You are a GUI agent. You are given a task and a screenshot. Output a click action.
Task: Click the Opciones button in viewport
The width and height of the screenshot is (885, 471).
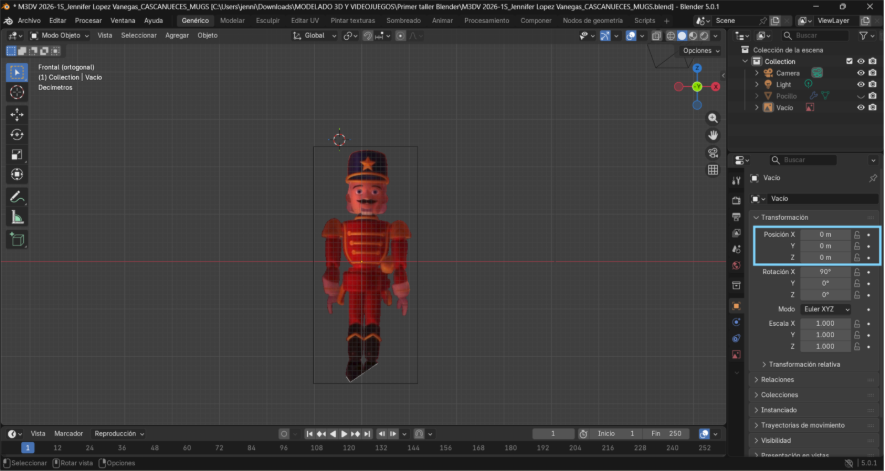tap(699, 50)
